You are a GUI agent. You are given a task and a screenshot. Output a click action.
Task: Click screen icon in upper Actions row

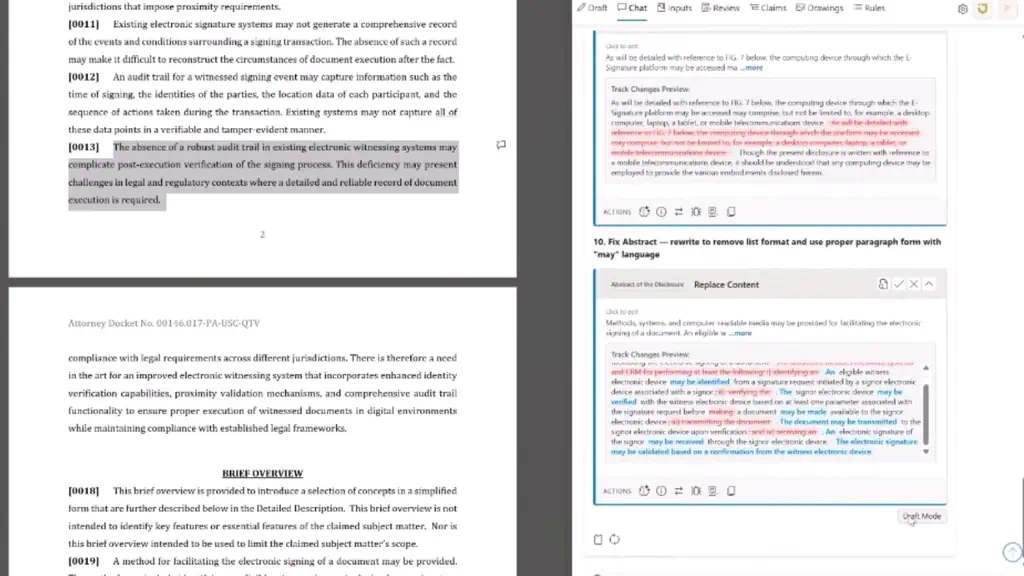(x=713, y=212)
